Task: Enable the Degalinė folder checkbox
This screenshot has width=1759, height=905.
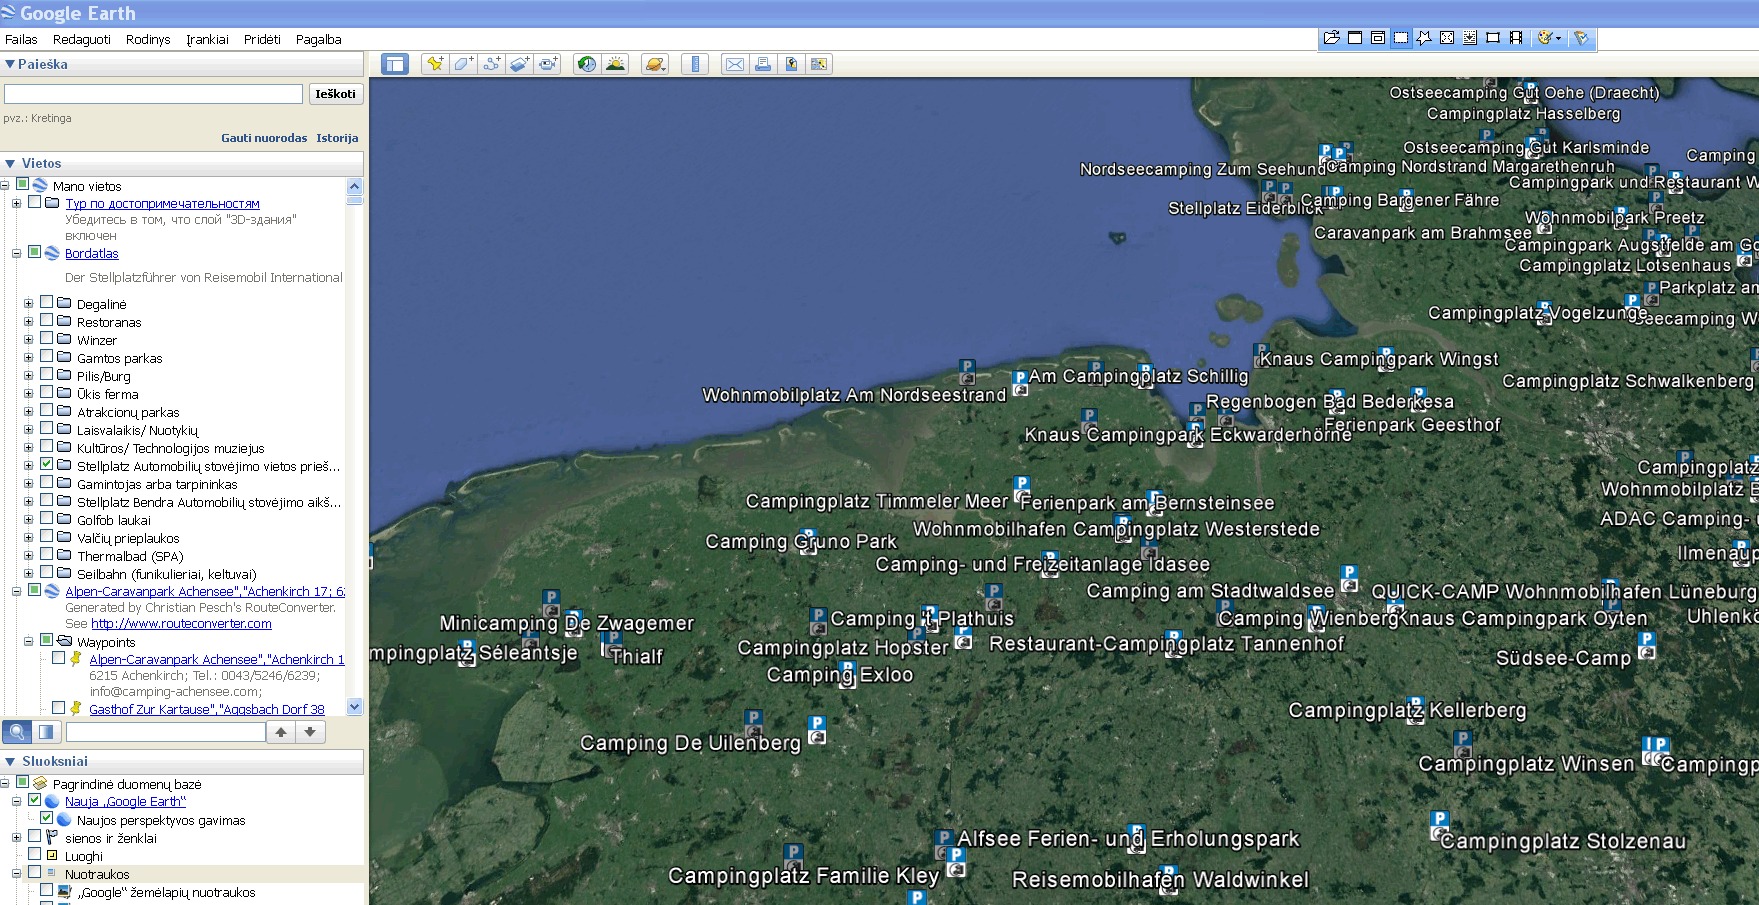Action: tap(46, 302)
